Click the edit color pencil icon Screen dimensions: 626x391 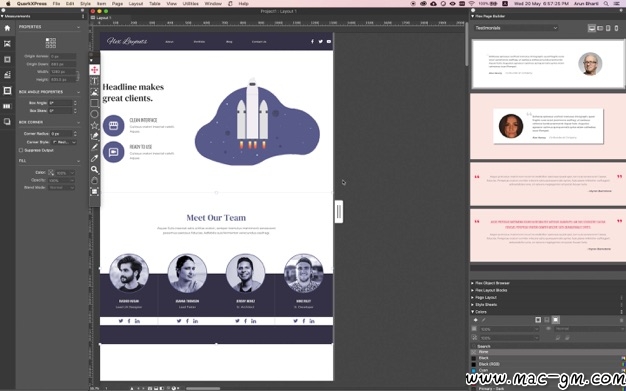pyautogui.click(x=483, y=320)
